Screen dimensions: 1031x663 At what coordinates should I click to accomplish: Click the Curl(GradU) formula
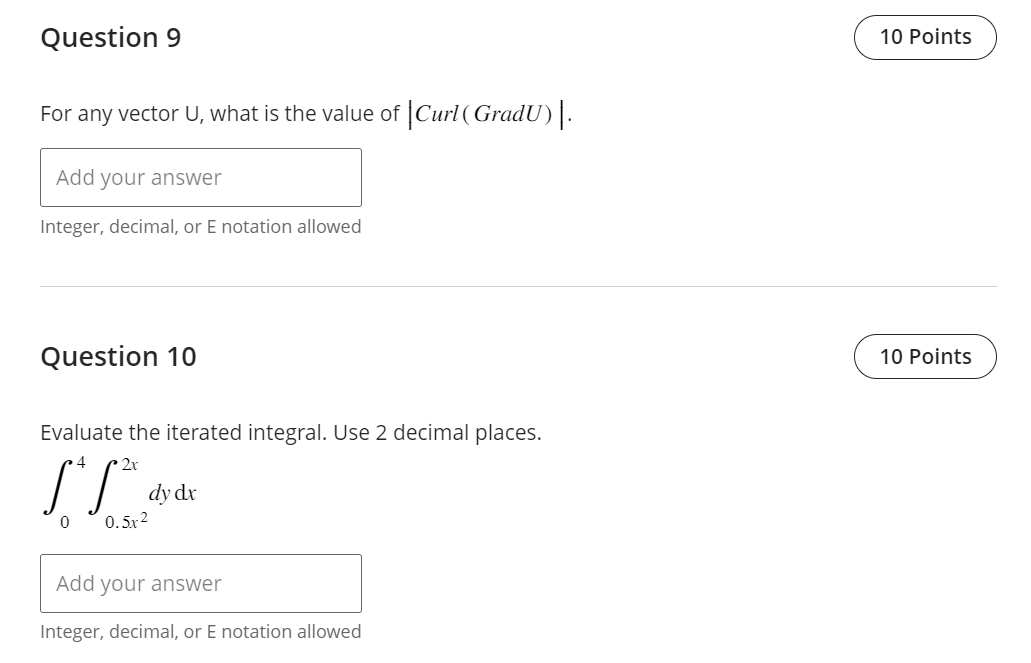point(487,114)
